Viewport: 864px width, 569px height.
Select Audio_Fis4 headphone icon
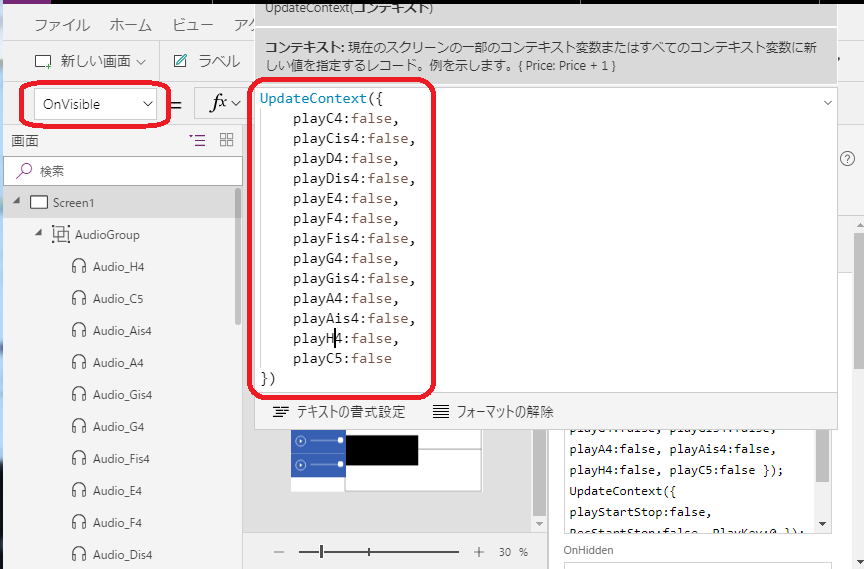[x=79, y=458]
